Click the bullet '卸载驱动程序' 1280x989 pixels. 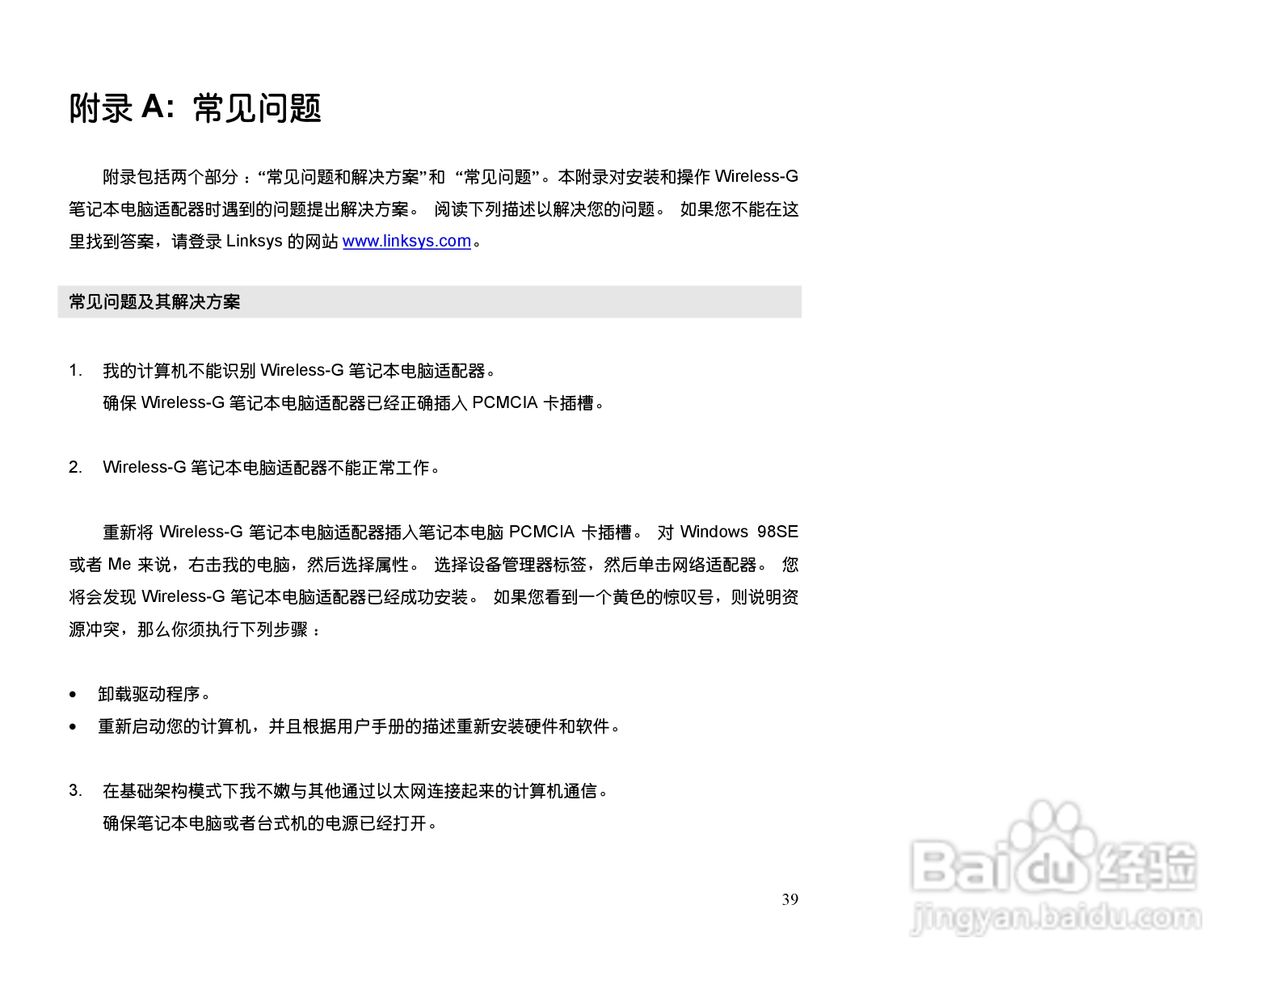tap(154, 694)
